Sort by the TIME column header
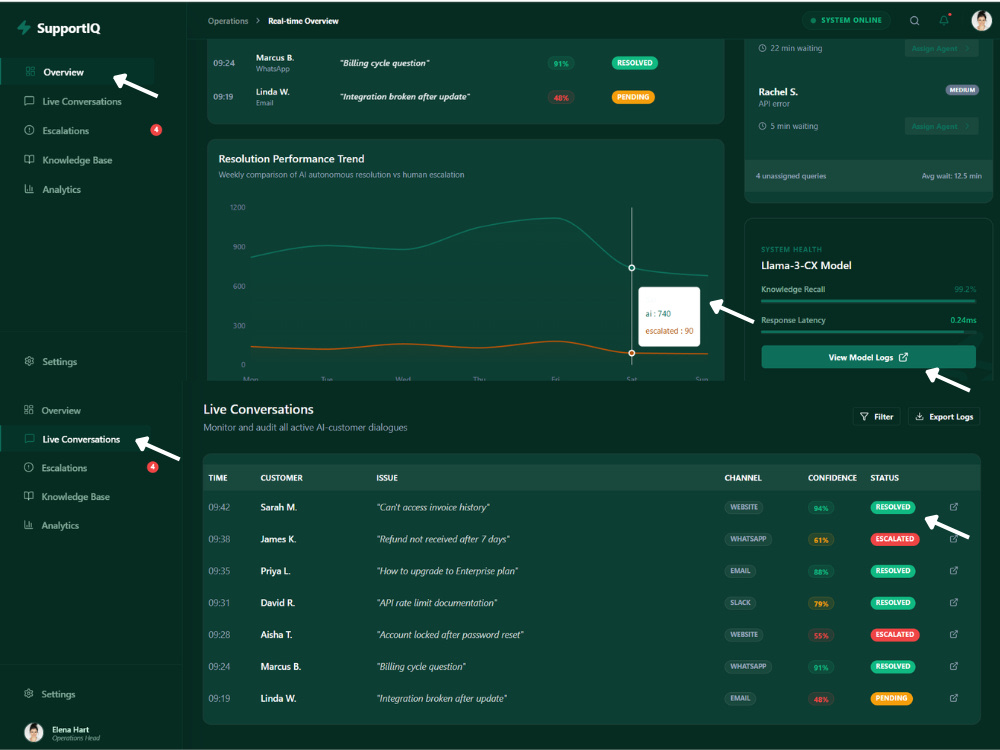This screenshot has width=1000, height=750. (x=217, y=478)
